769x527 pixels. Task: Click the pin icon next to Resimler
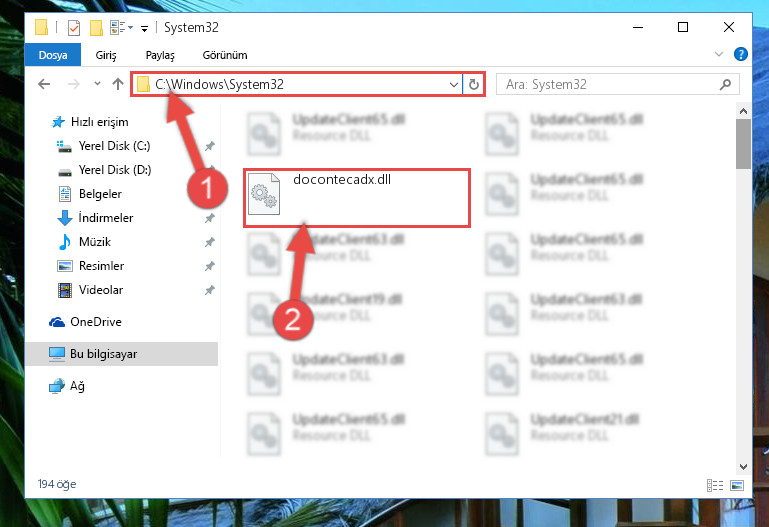tap(209, 266)
